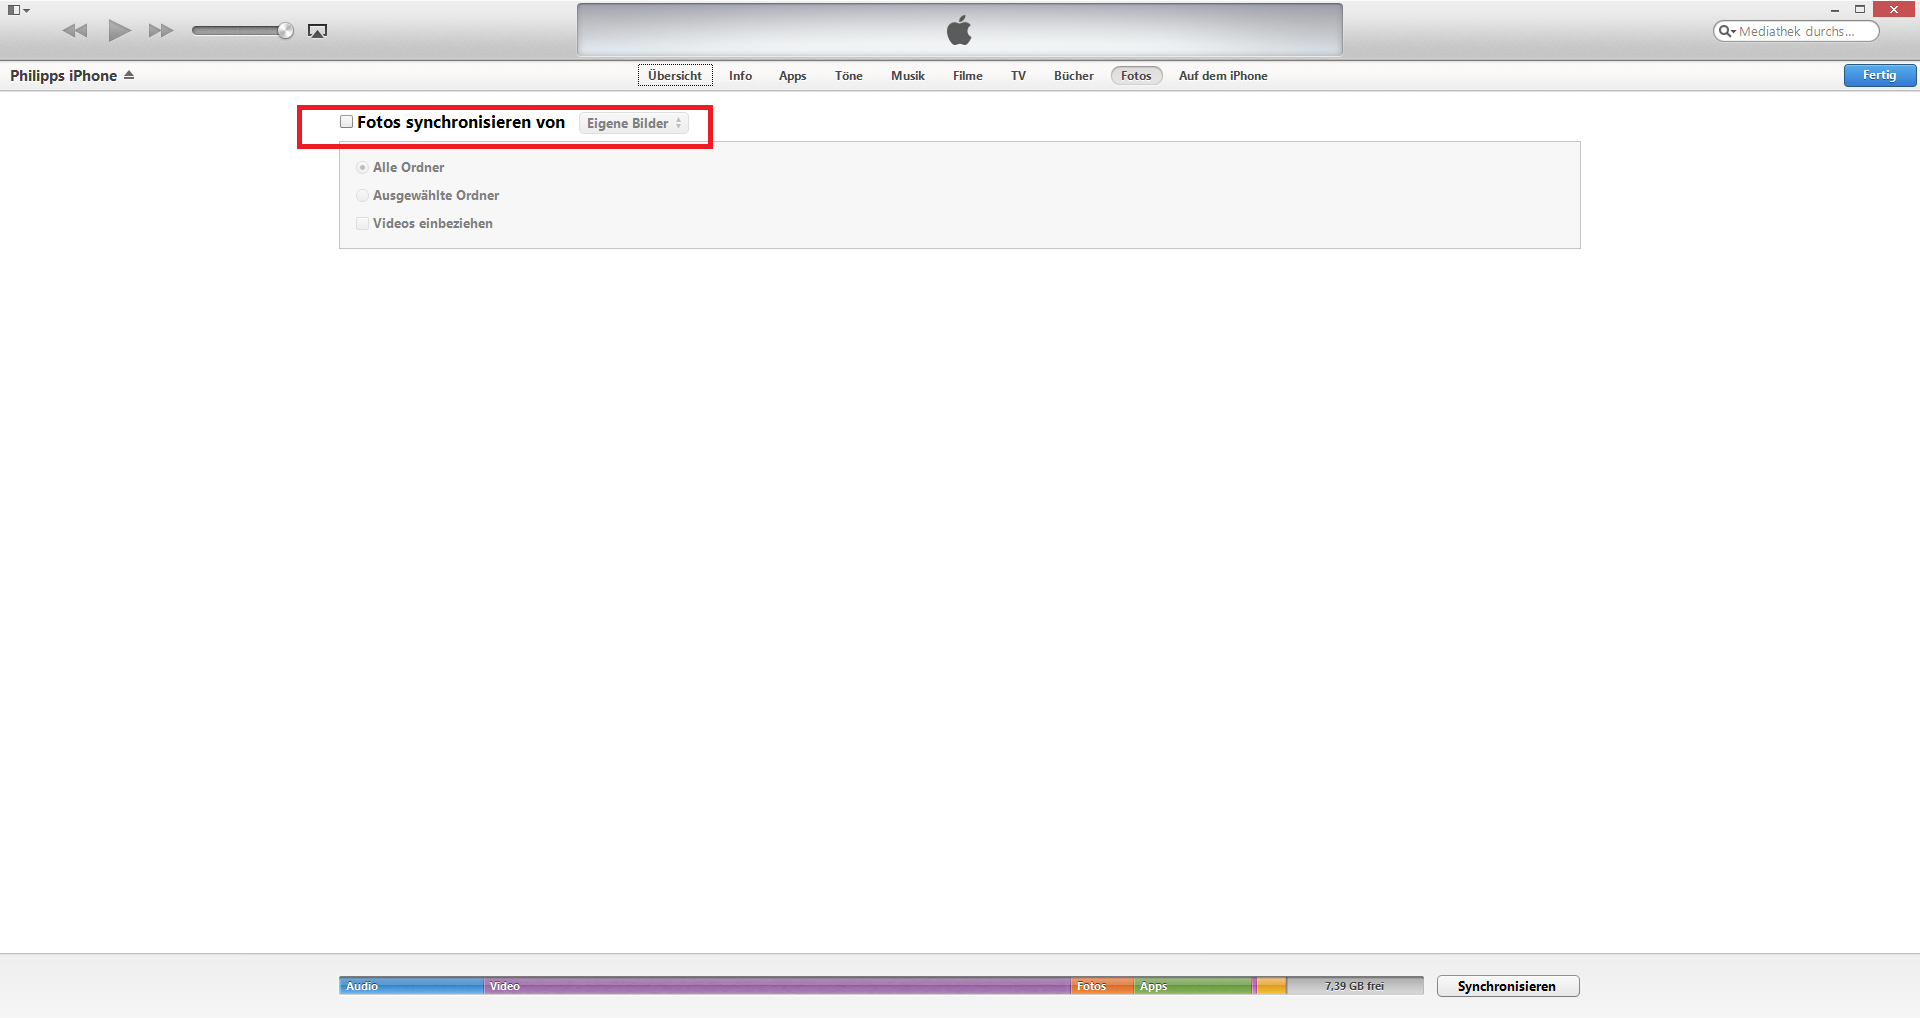Open the TV tab

point(1018,76)
